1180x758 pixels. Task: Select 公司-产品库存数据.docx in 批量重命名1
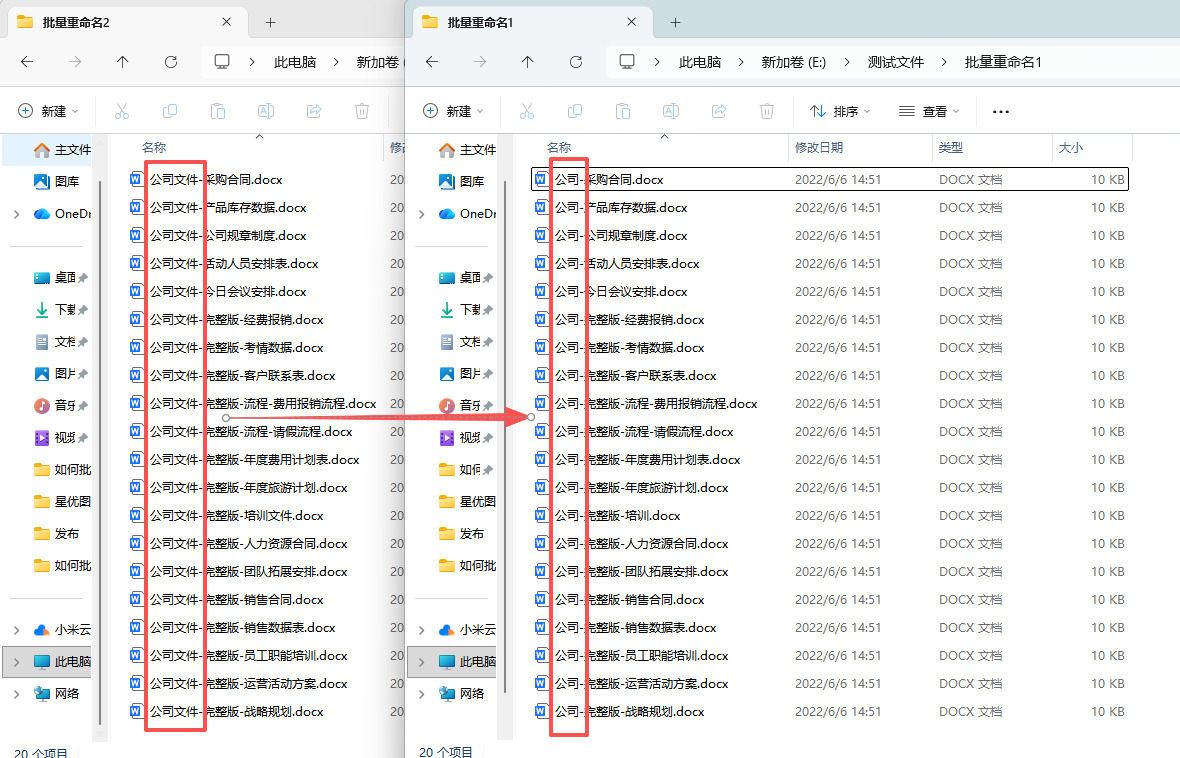click(x=829, y=207)
